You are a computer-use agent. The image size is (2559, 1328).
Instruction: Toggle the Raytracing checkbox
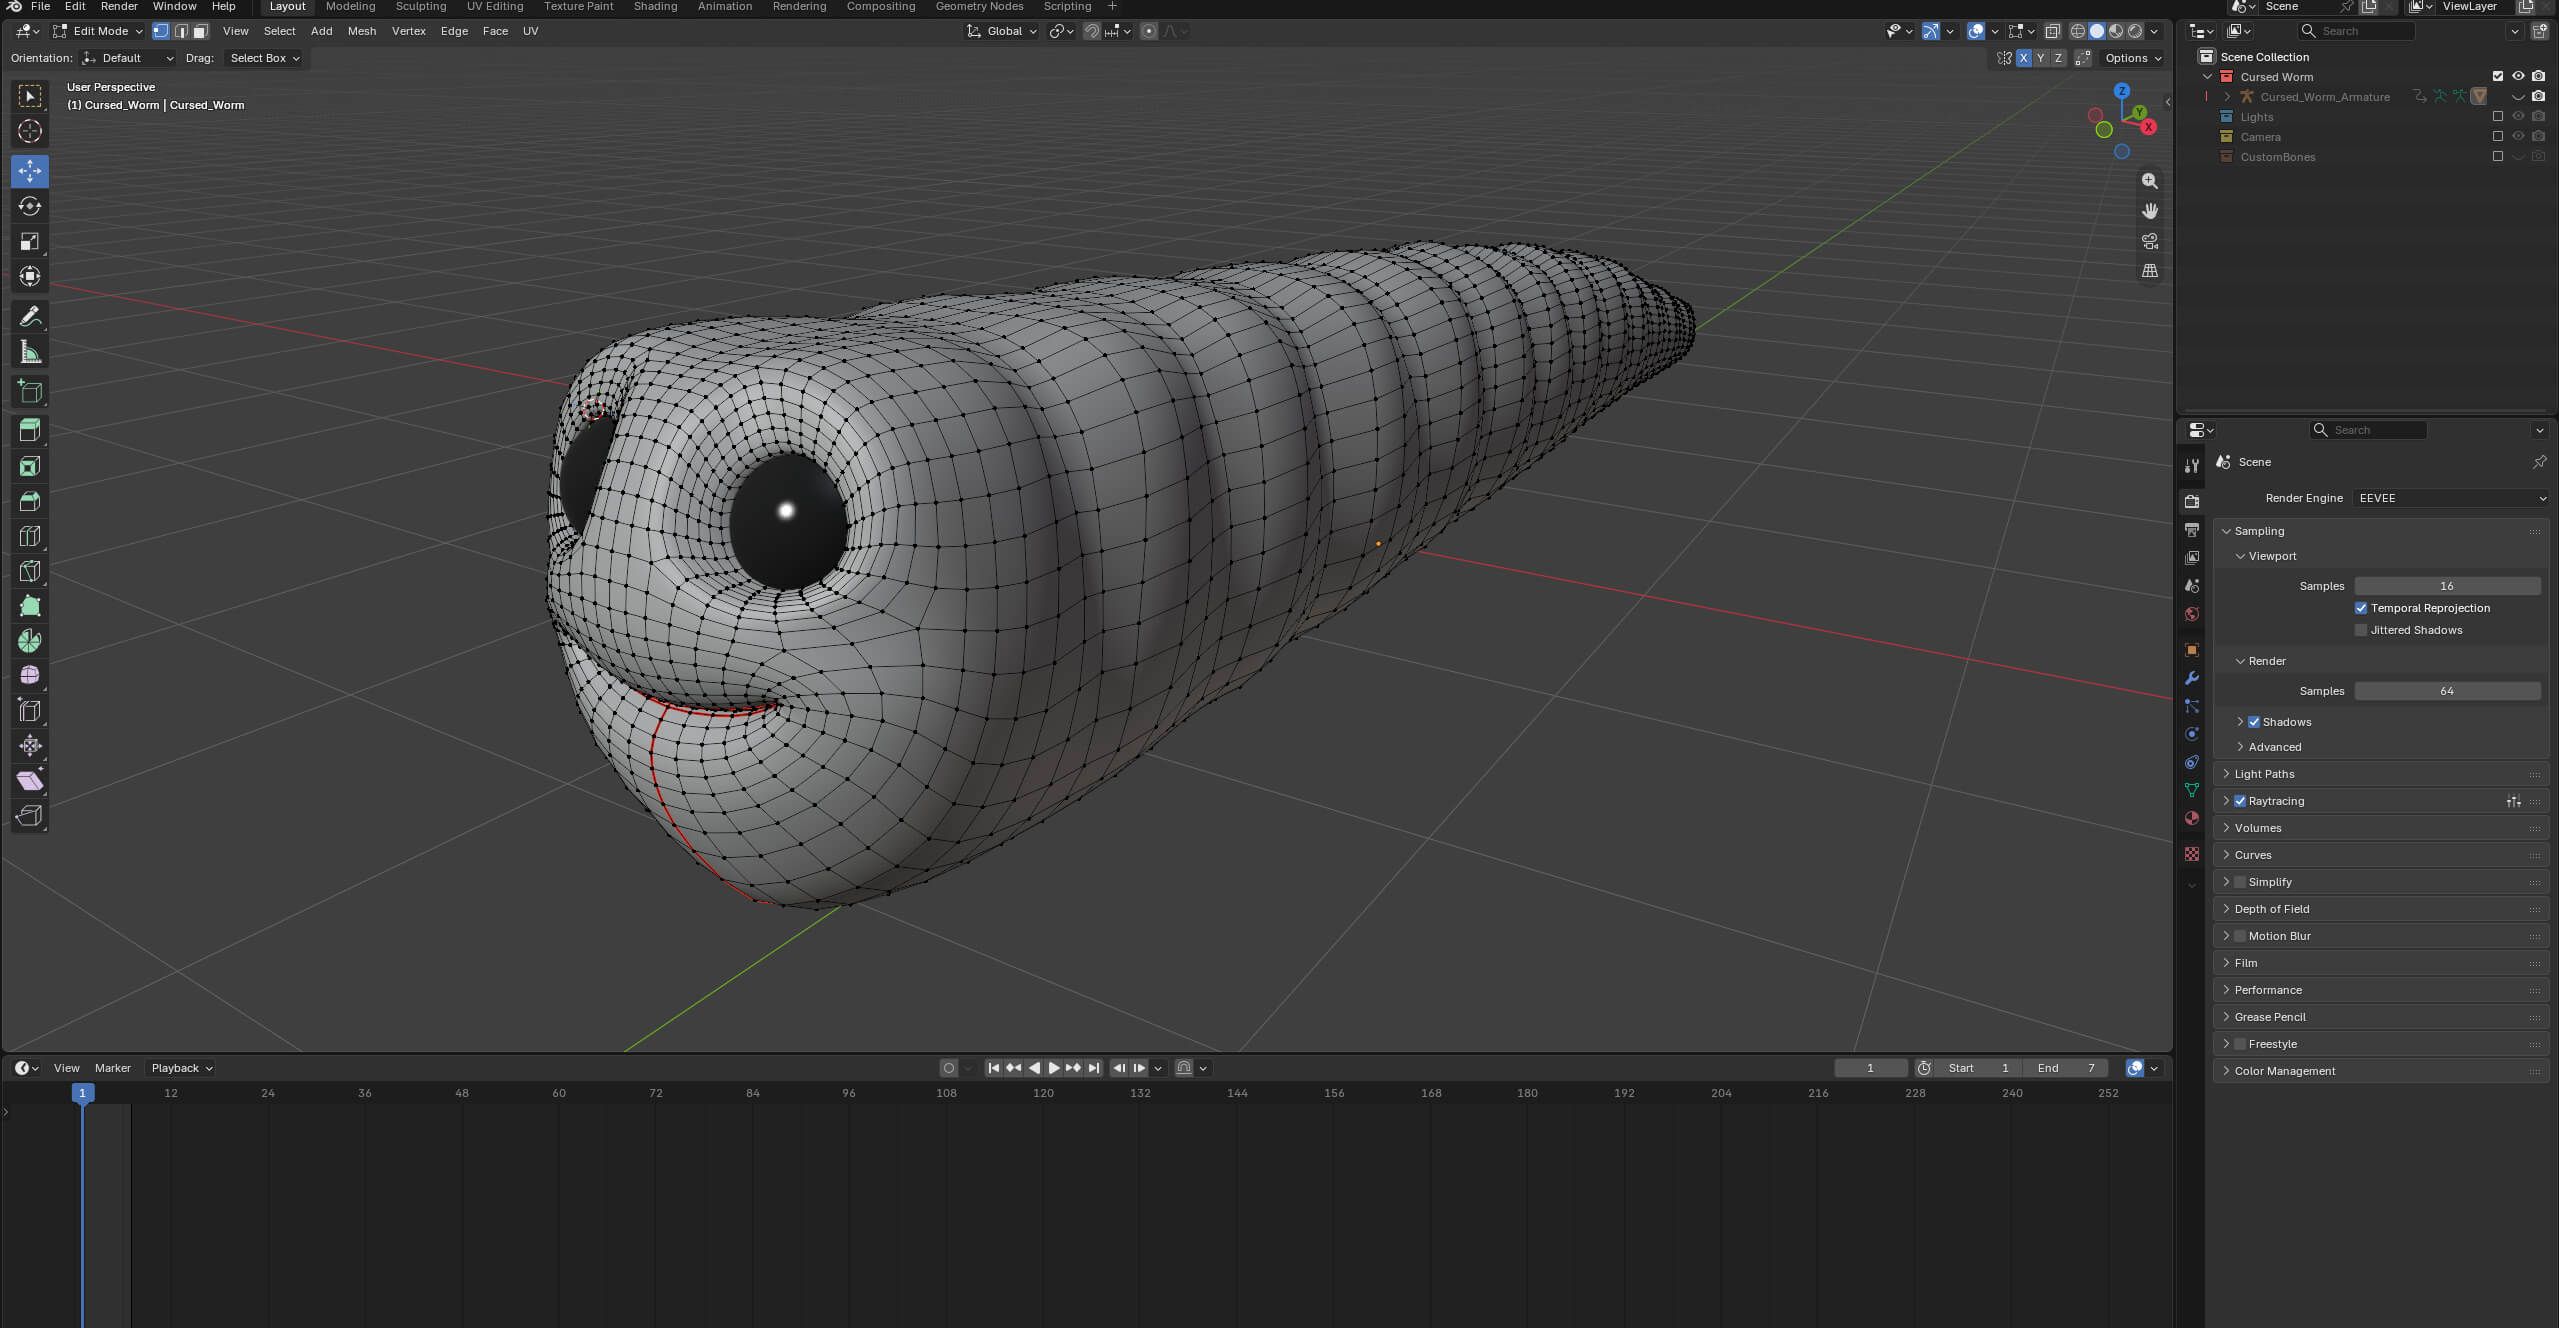tap(2240, 801)
